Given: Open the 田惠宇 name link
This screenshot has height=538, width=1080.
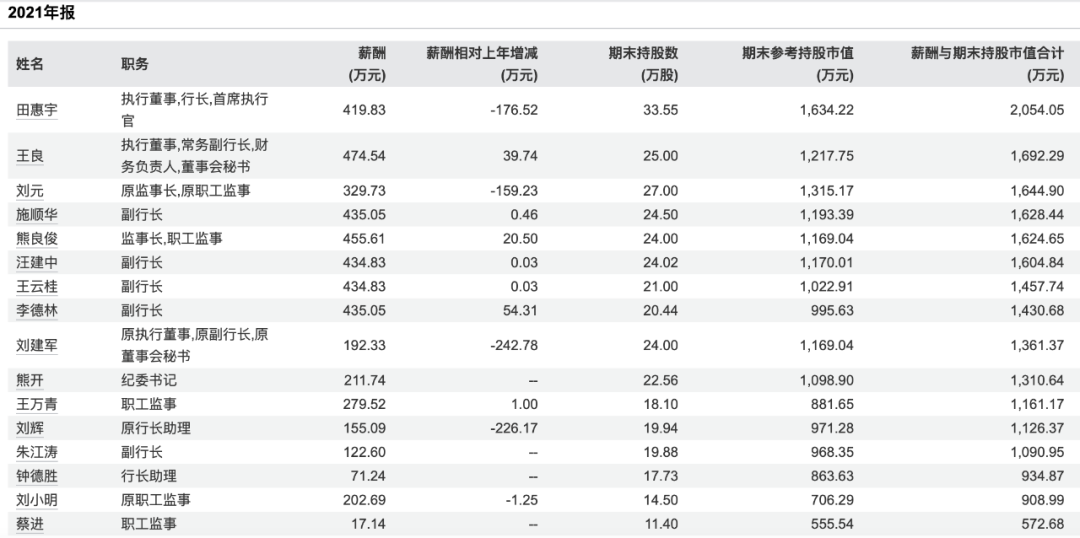Looking at the screenshot, I should 37,110.
